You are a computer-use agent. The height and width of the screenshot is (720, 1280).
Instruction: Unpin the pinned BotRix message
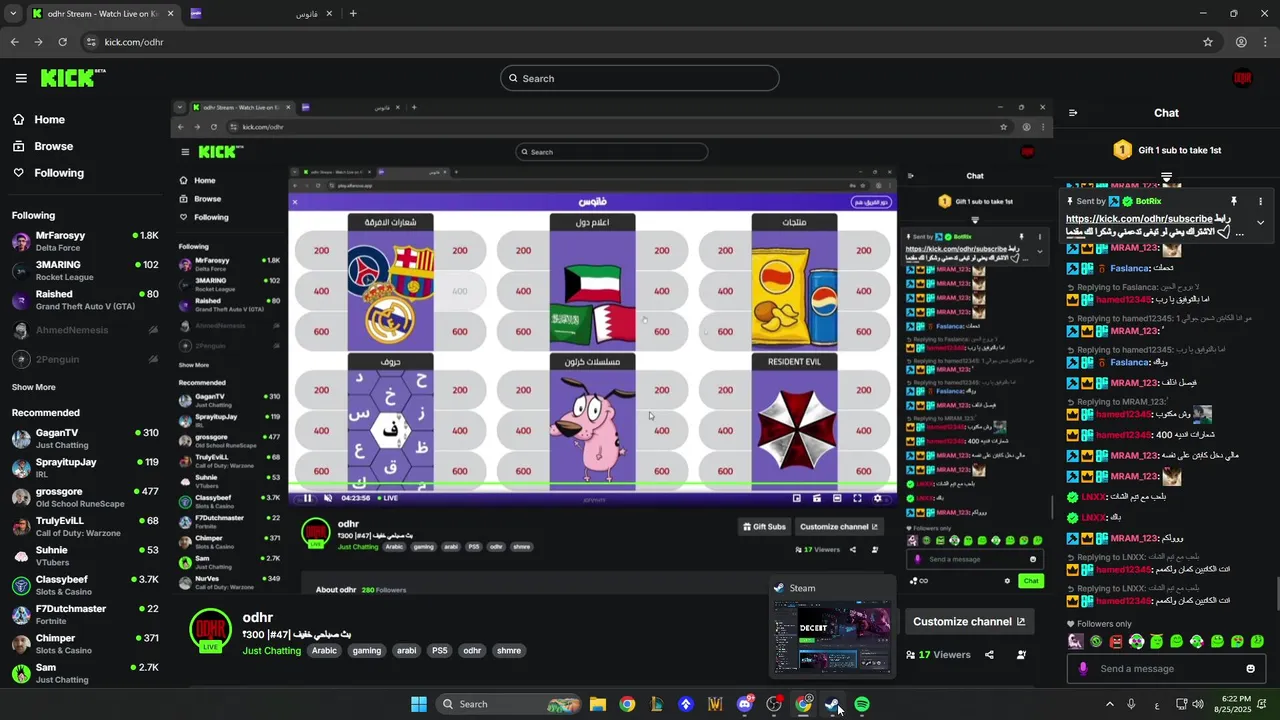click(1234, 201)
